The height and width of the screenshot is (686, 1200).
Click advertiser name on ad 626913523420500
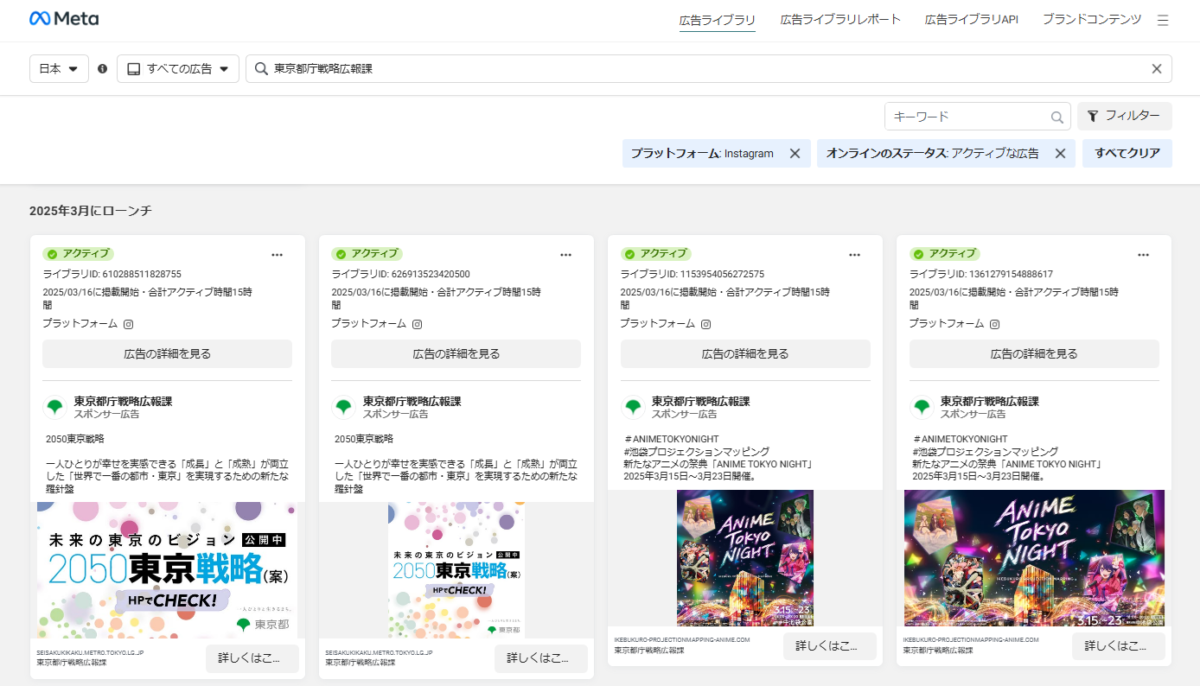click(x=412, y=401)
